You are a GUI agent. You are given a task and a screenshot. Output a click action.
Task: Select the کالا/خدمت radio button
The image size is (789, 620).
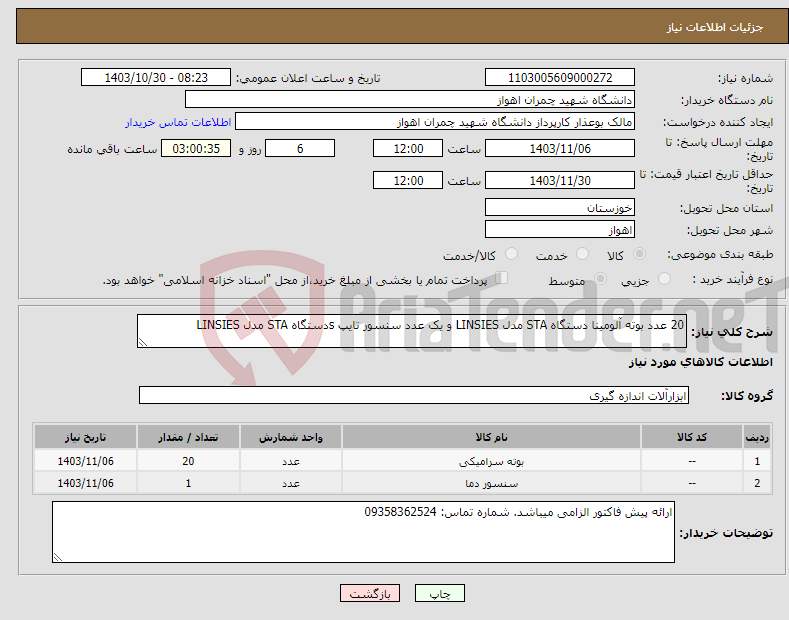click(511, 254)
